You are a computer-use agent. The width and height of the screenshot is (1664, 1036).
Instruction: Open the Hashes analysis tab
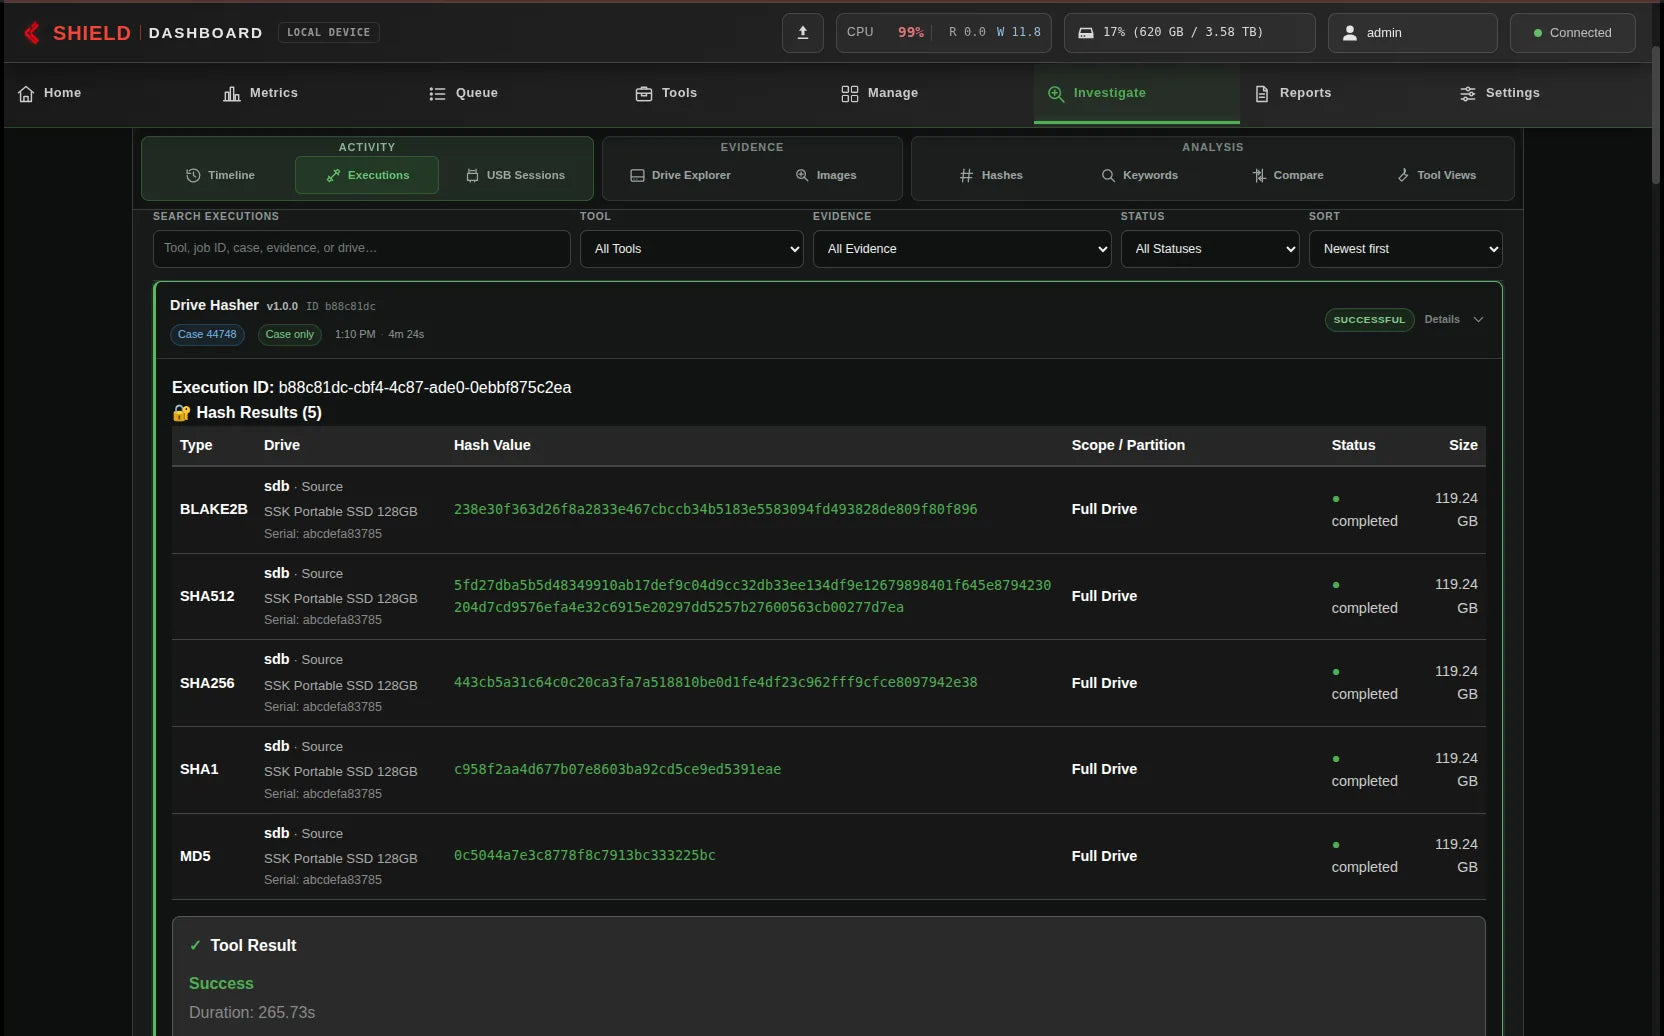[991, 175]
